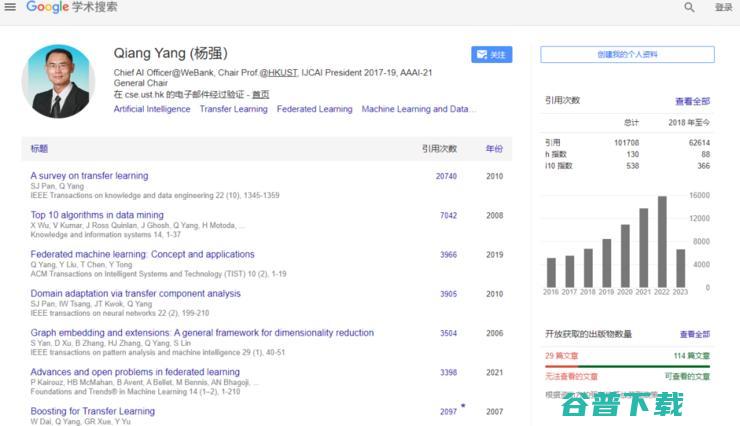
Task: Click the 2018 bar in citation chart
Action: pyautogui.click(x=588, y=268)
